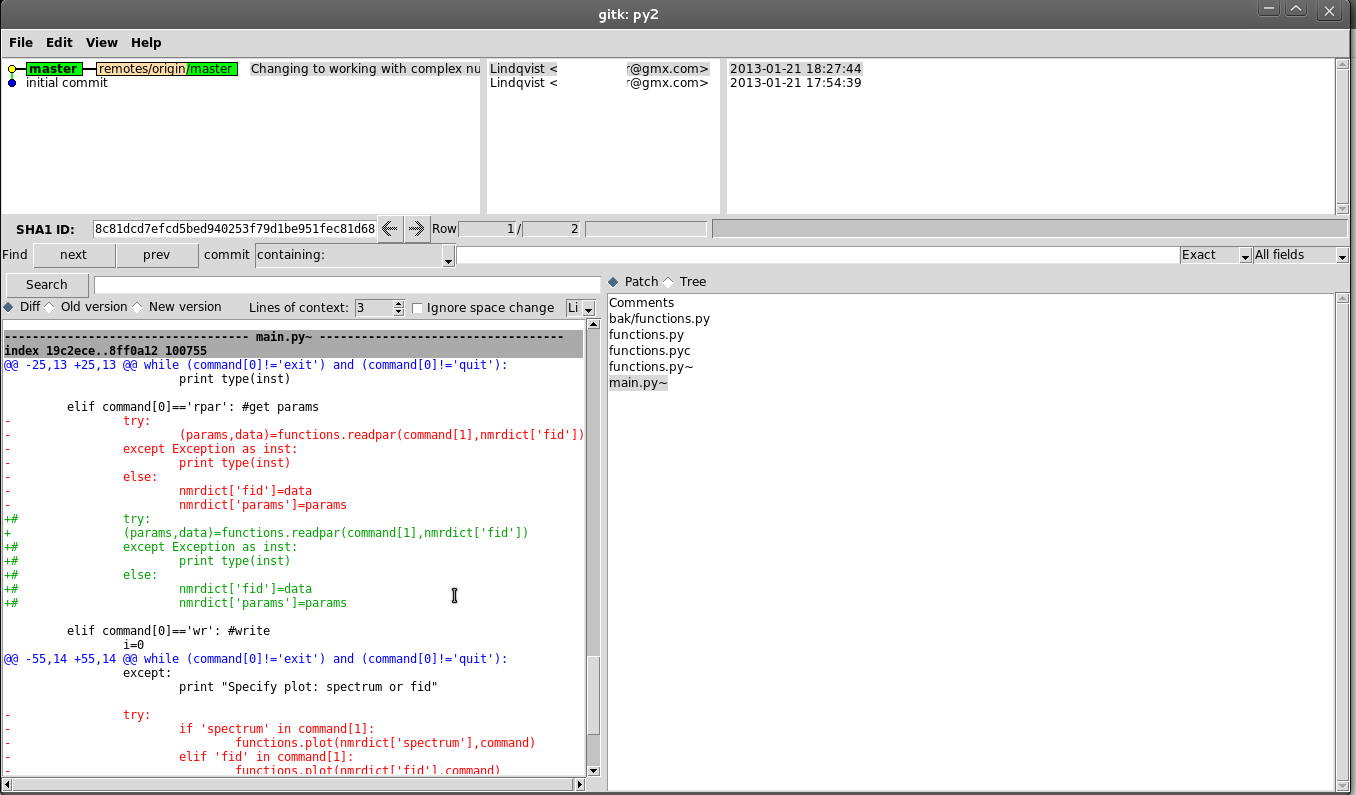Click the diff horizontal scrollbar left arrow
The height and width of the screenshot is (795, 1356).
pyautogui.click(x=9, y=785)
